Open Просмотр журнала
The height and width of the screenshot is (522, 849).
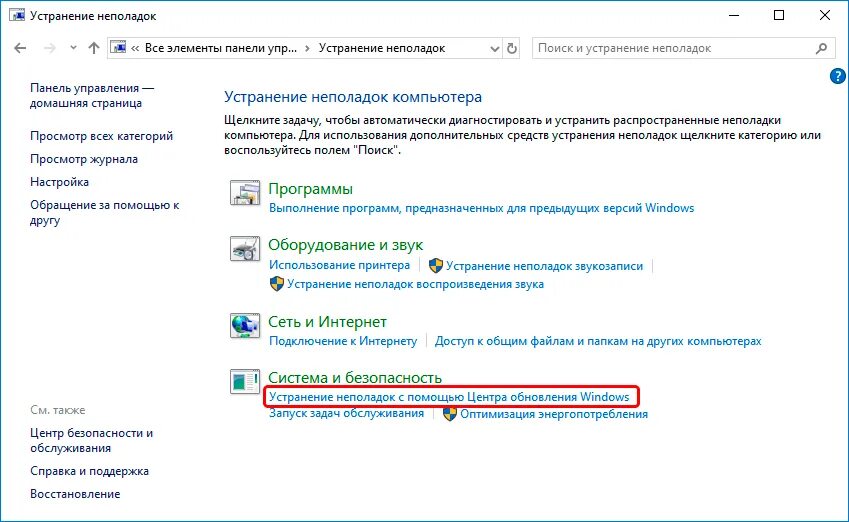(x=84, y=159)
